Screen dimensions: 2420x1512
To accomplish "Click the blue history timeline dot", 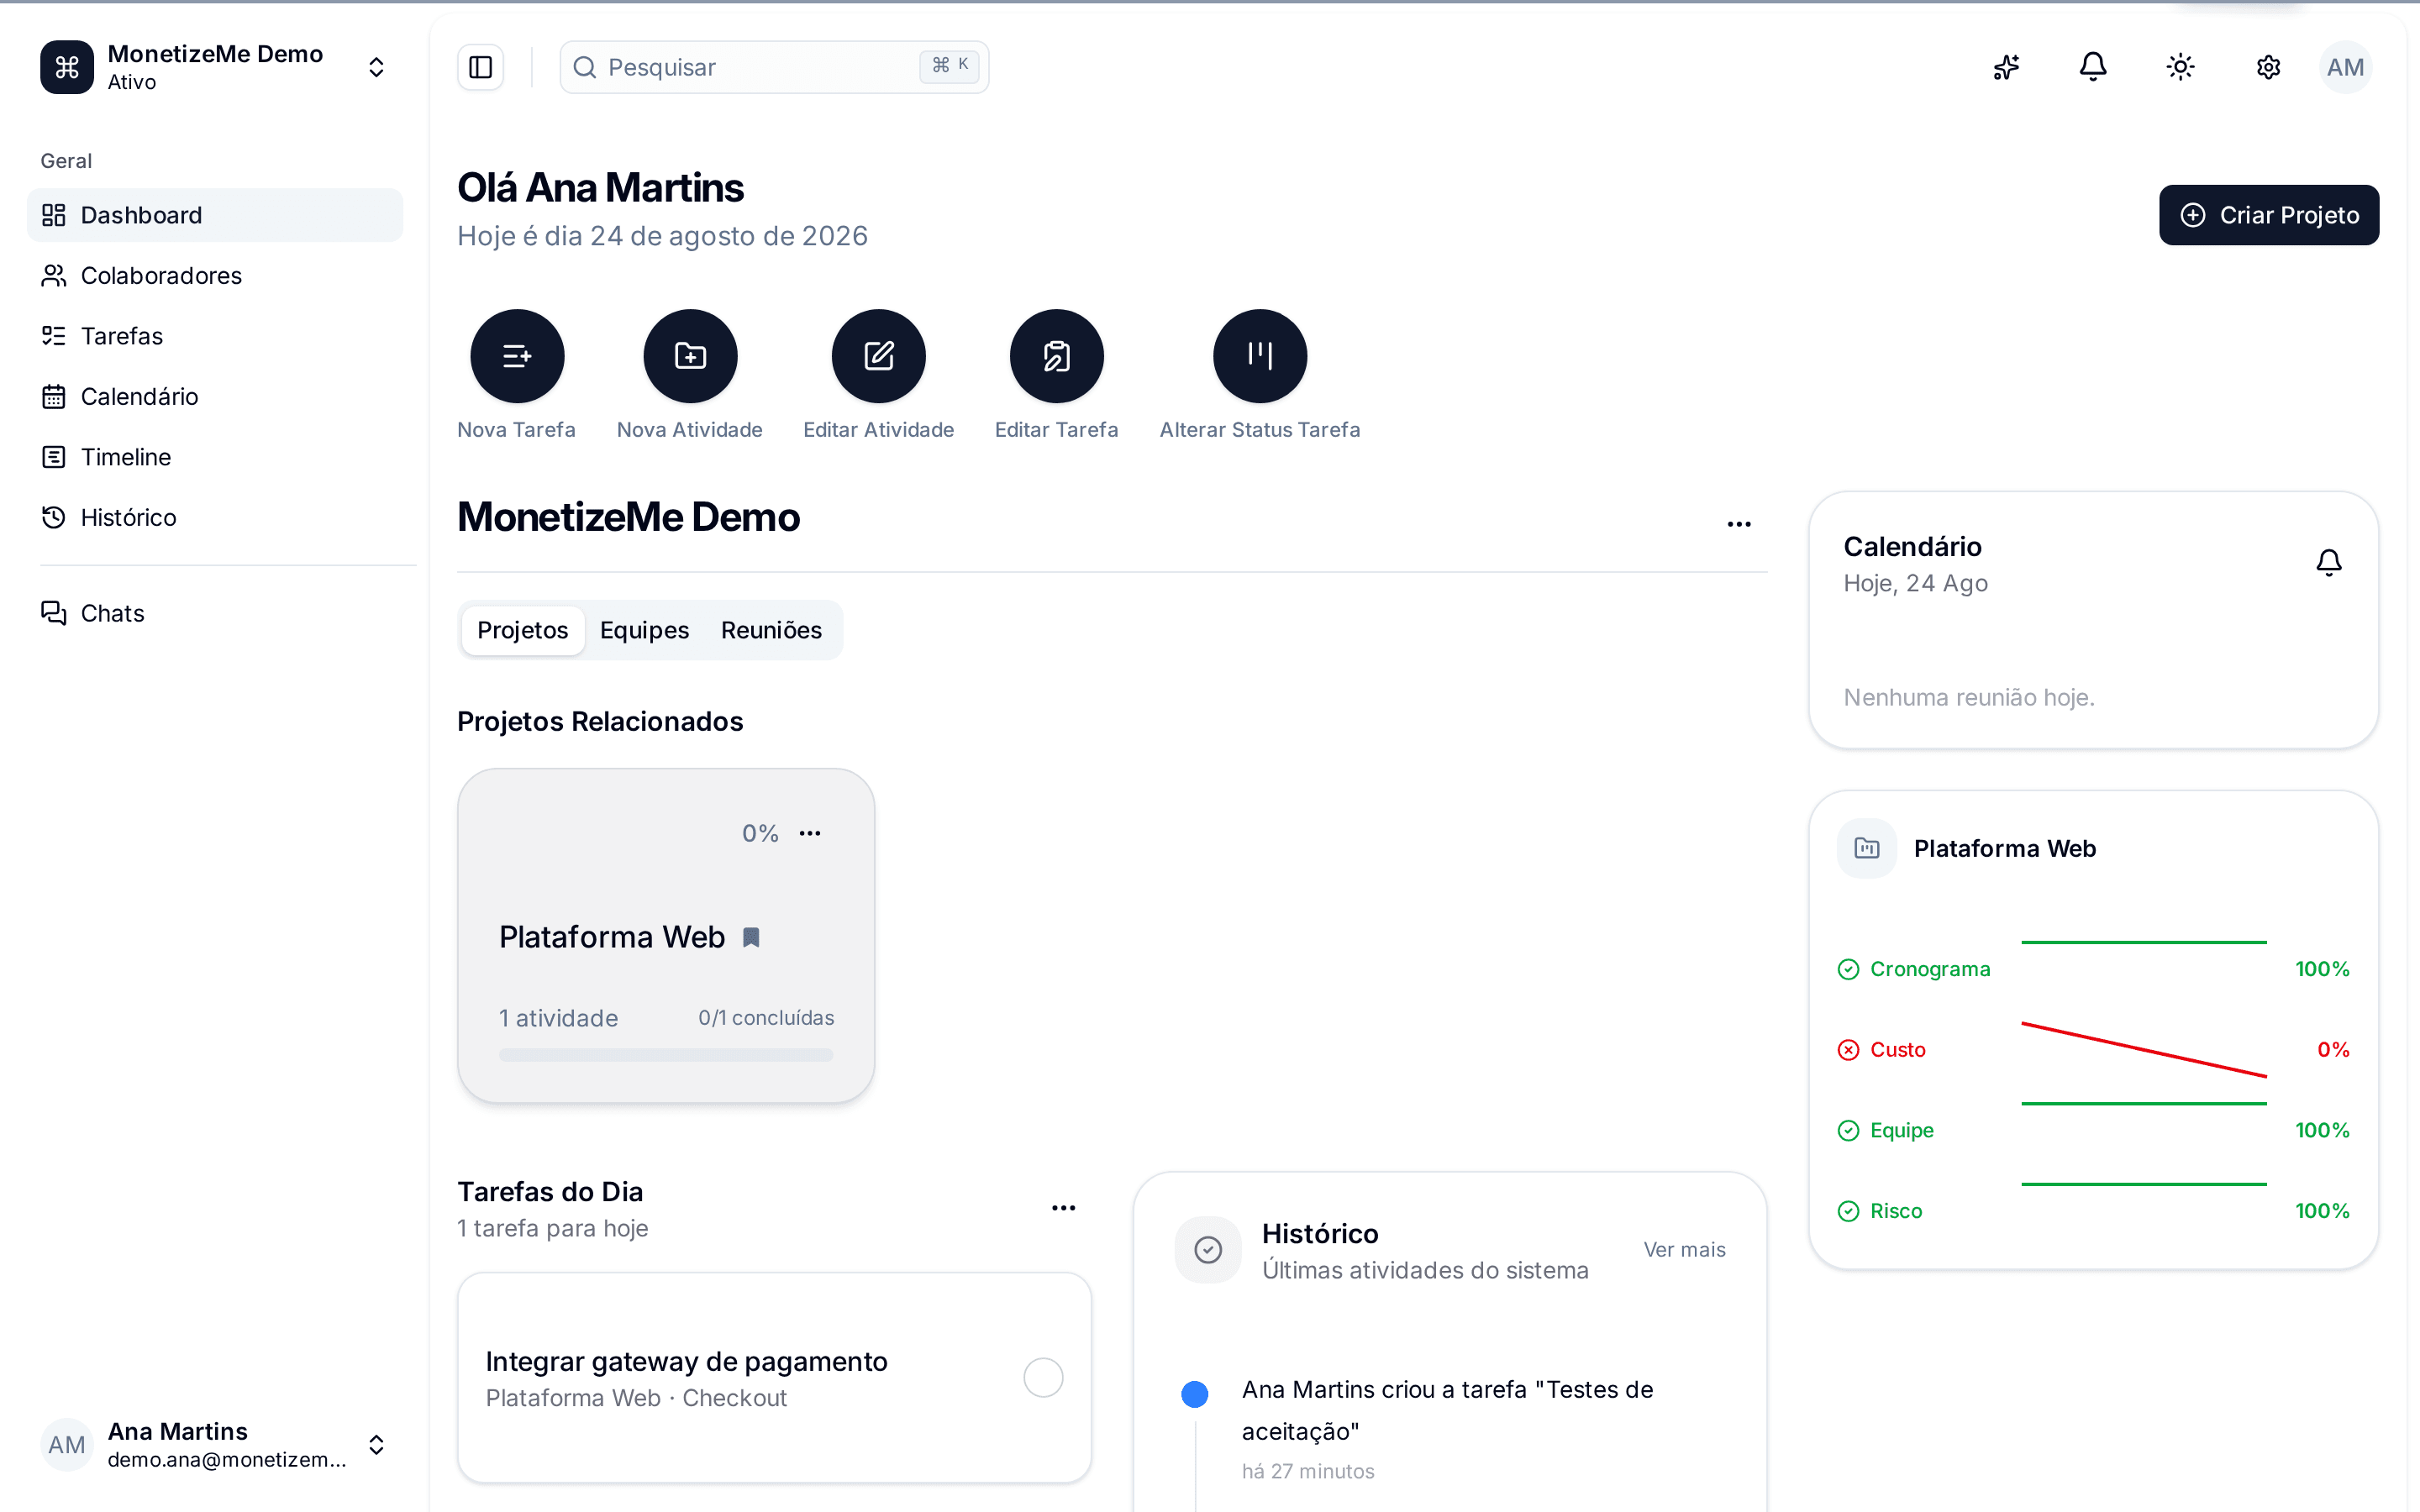I will click(x=1195, y=1394).
